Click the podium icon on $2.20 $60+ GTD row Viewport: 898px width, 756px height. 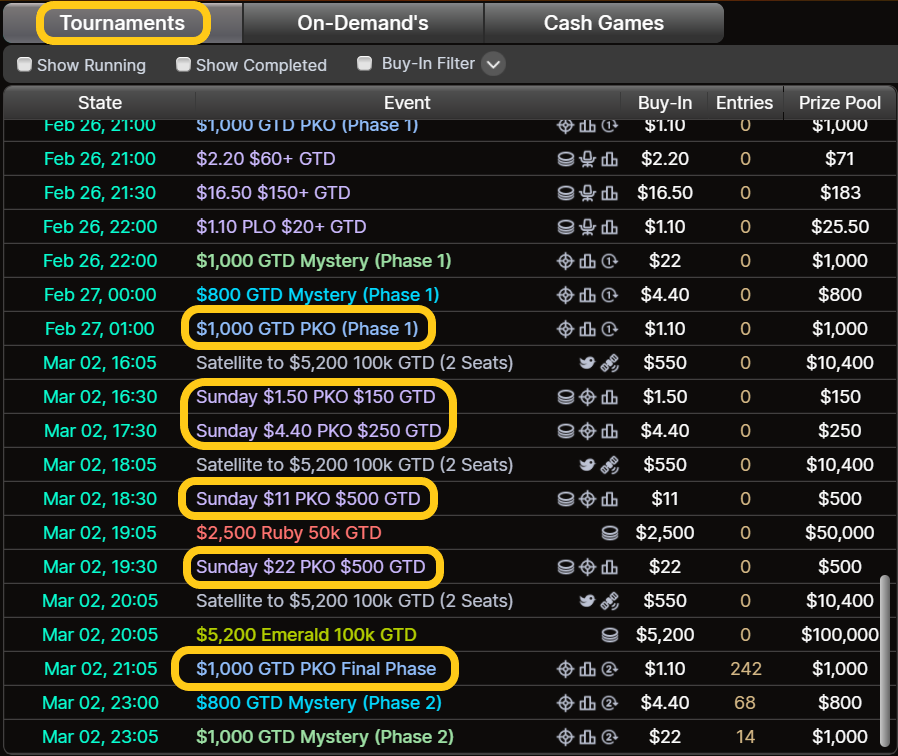[x=609, y=159]
